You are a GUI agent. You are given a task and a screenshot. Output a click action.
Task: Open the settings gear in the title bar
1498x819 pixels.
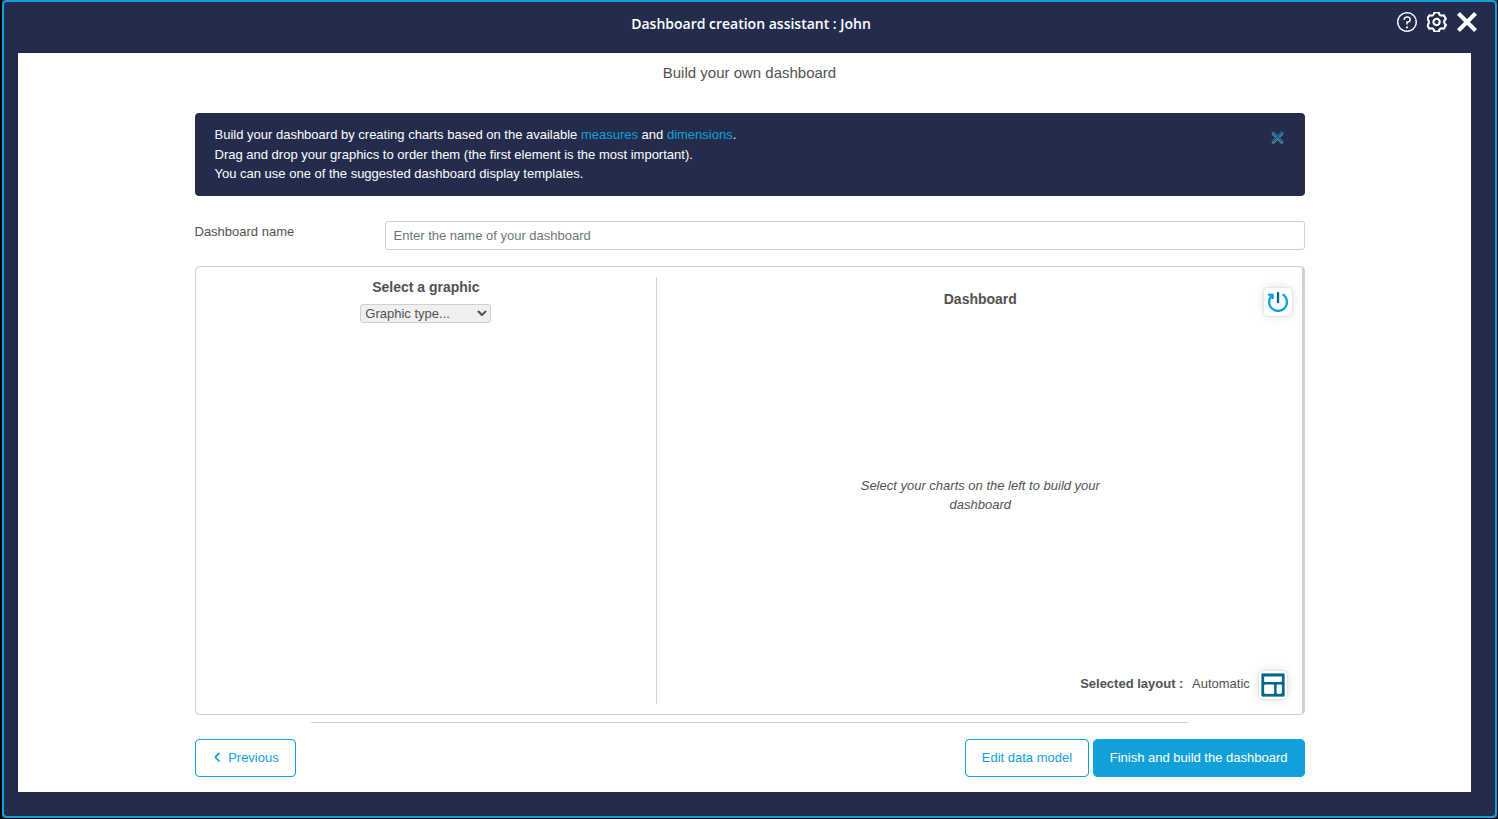(x=1436, y=21)
